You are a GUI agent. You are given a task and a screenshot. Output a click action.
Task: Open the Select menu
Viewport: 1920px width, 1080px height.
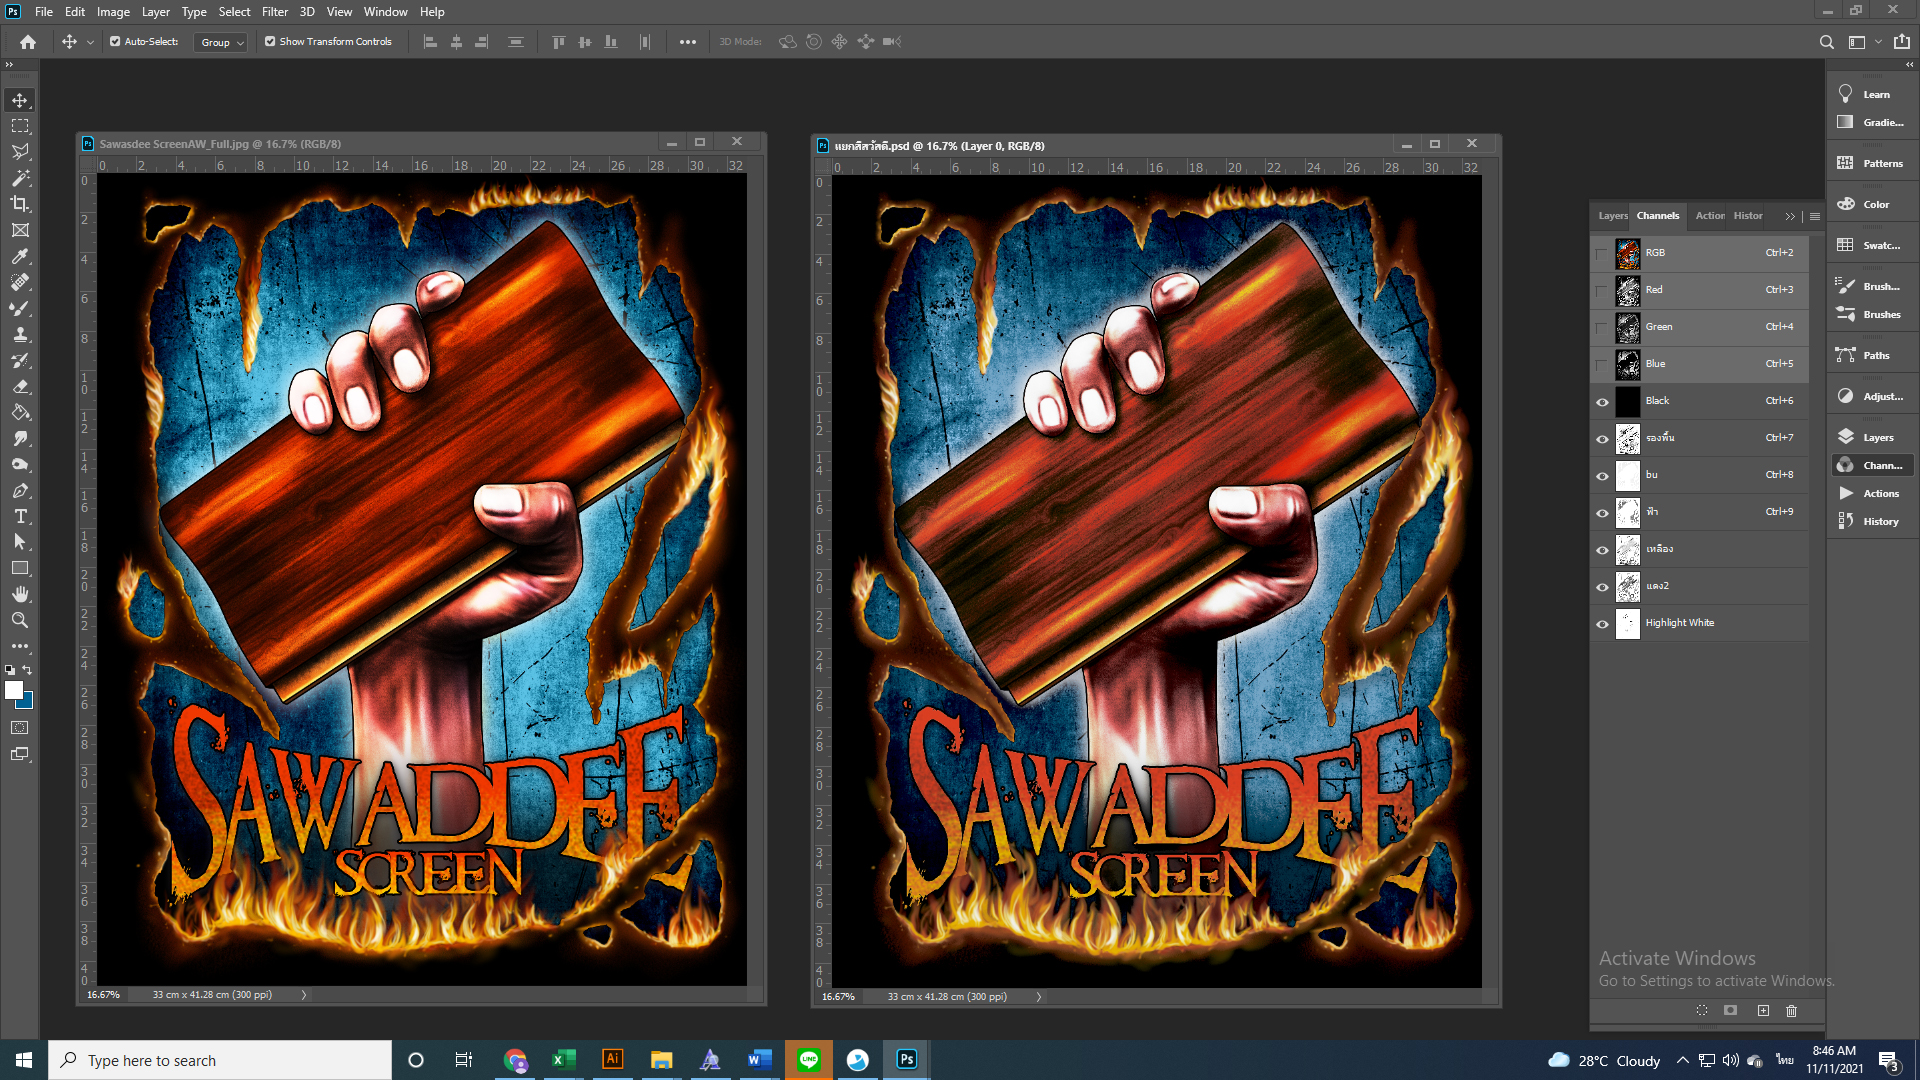[x=234, y=12]
